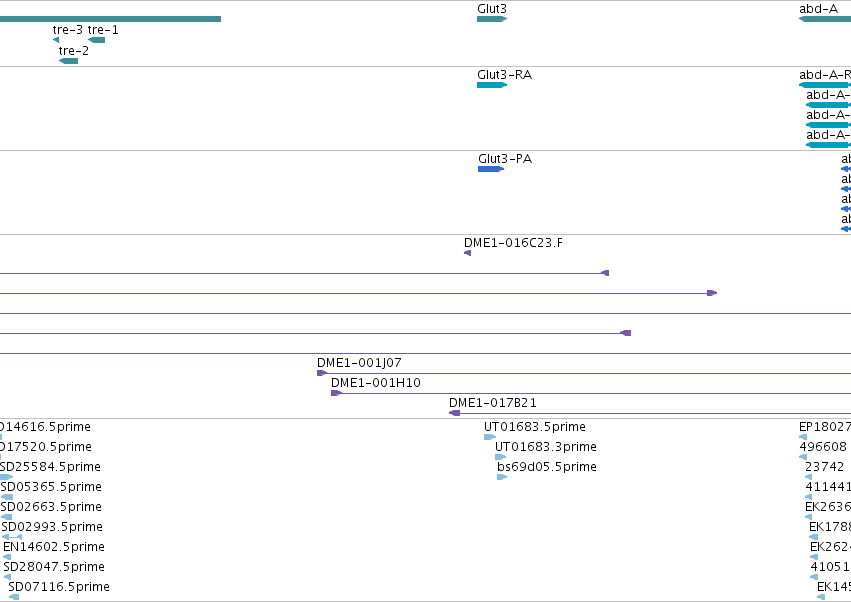Image resolution: width=851 pixels, height=602 pixels.
Task: Click the SD05365.5prime label
Action: click(51, 487)
